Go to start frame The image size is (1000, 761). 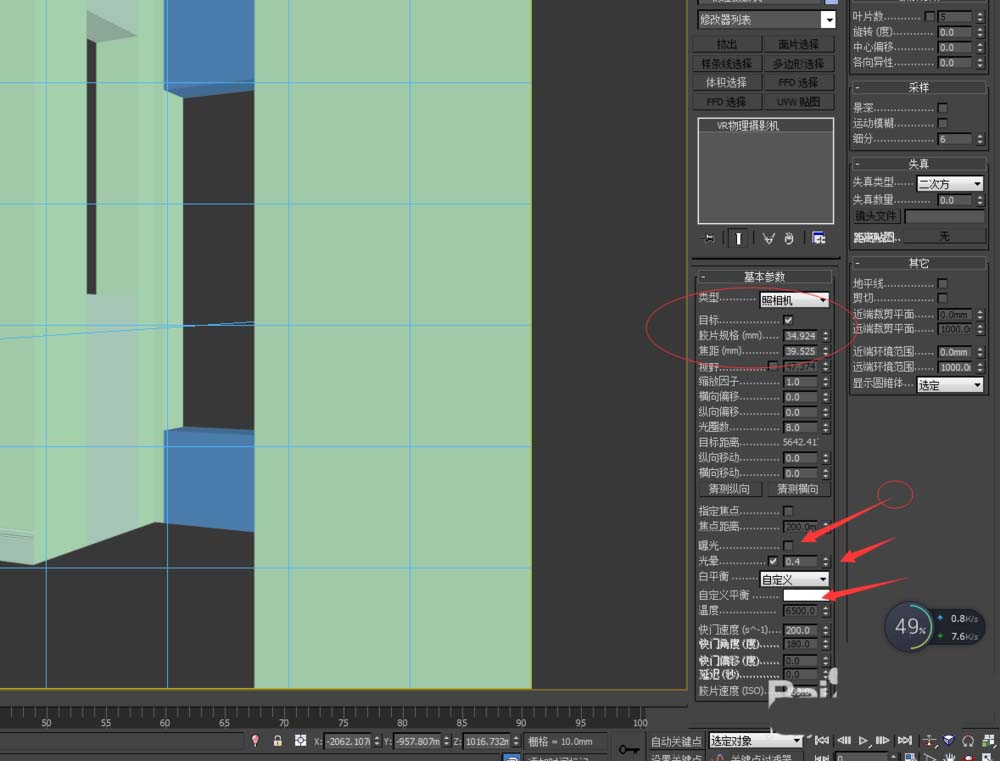coord(821,740)
